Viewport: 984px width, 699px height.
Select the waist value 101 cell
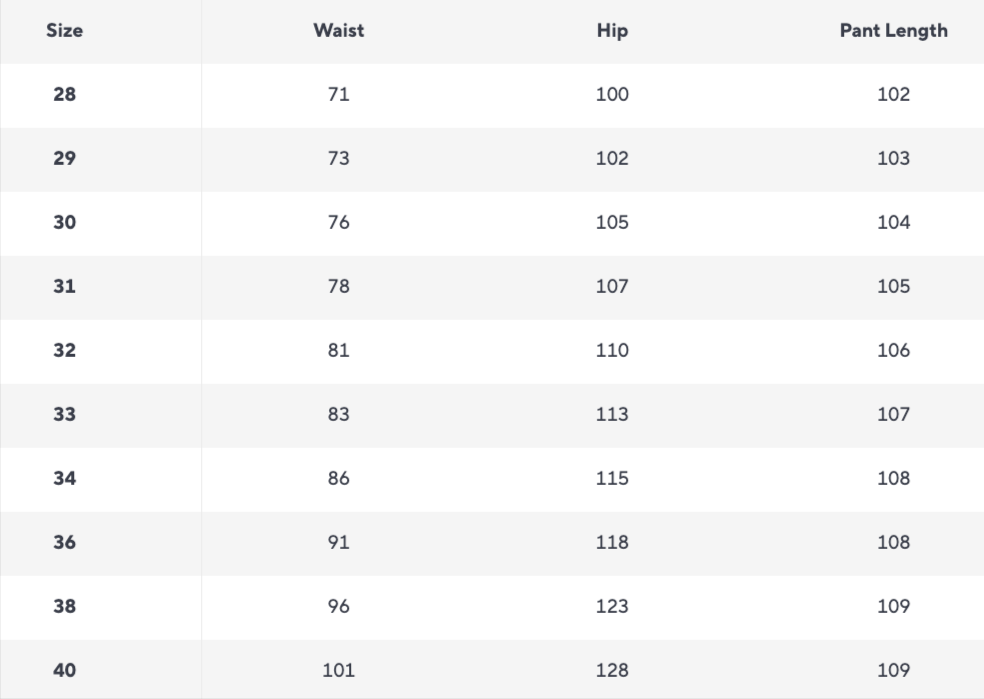click(x=338, y=670)
